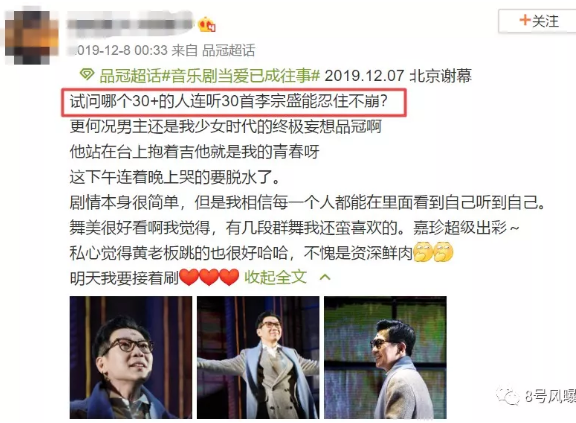576x423 pixels.
Task: Click the last red heart emoji
Action: 229,277
